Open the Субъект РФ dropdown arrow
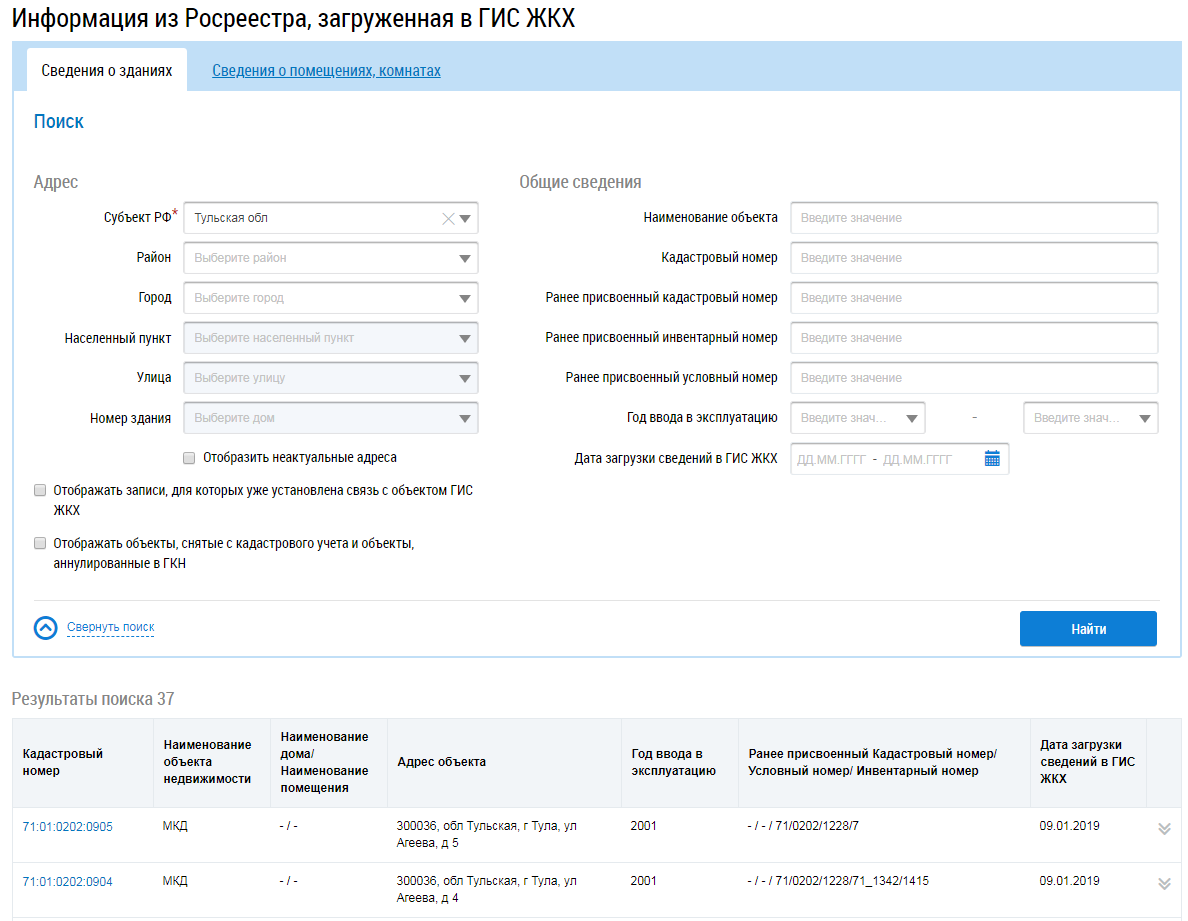The height and width of the screenshot is (921, 1188). pyautogui.click(x=465, y=218)
